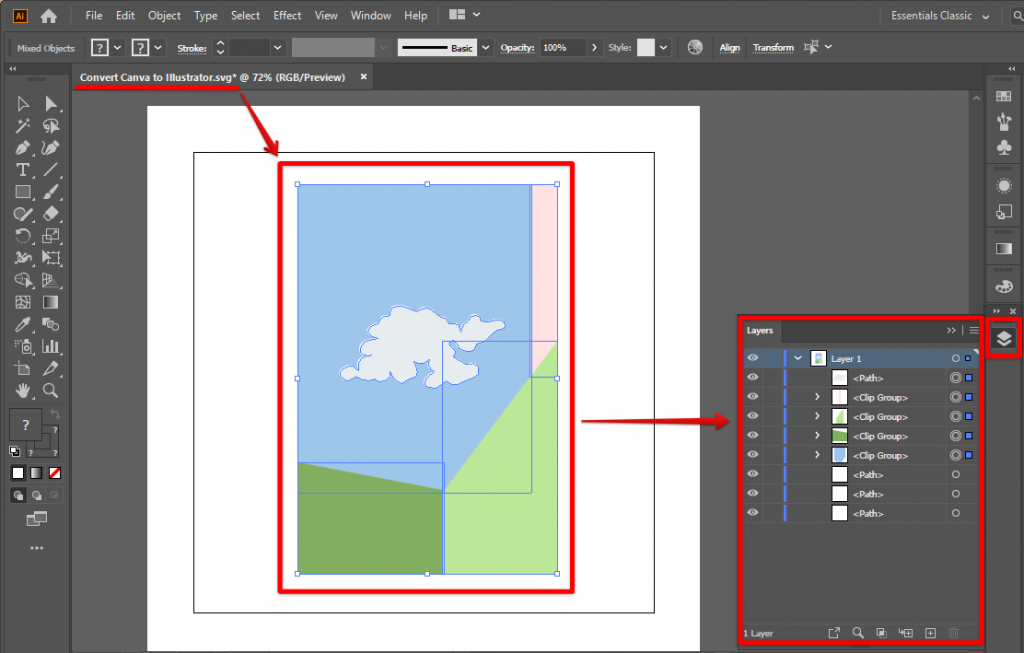1024x653 pixels.
Task: Toggle visibility of the bottom Path sublayer
Action: click(x=753, y=513)
